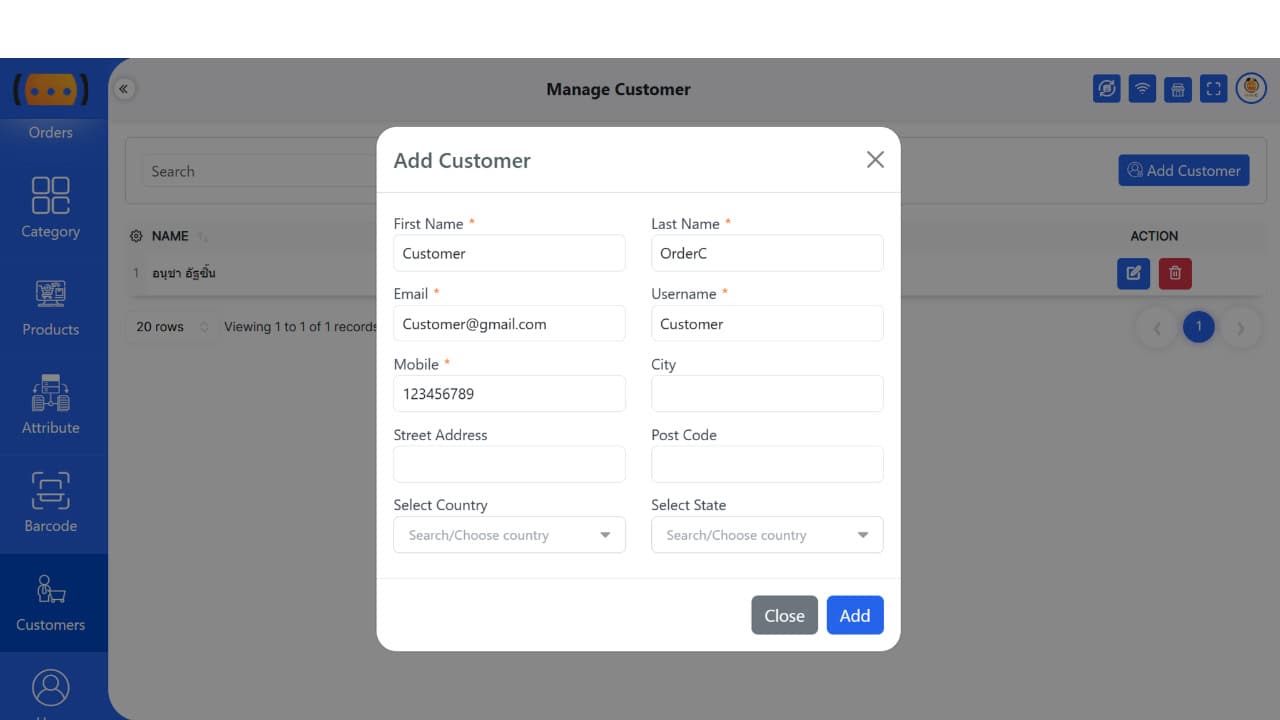Click the red delete trash icon
The width and height of the screenshot is (1280, 720).
(1175, 273)
